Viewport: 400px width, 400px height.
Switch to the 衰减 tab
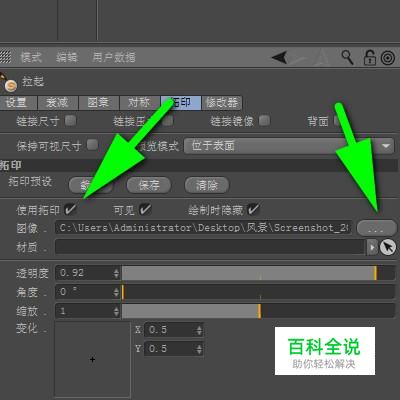point(58,103)
